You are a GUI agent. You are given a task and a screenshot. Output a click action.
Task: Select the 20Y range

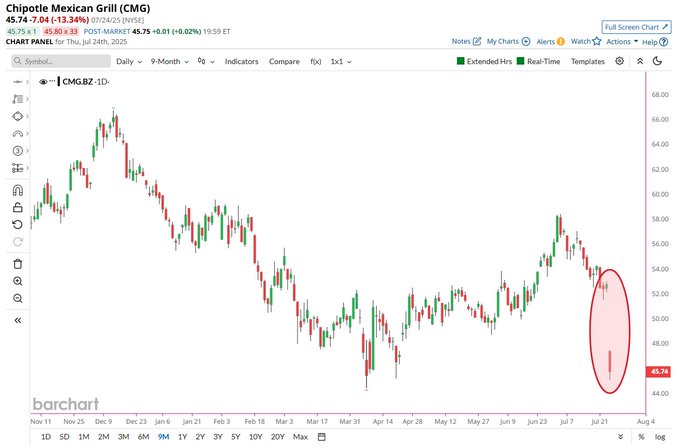[278, 437]
